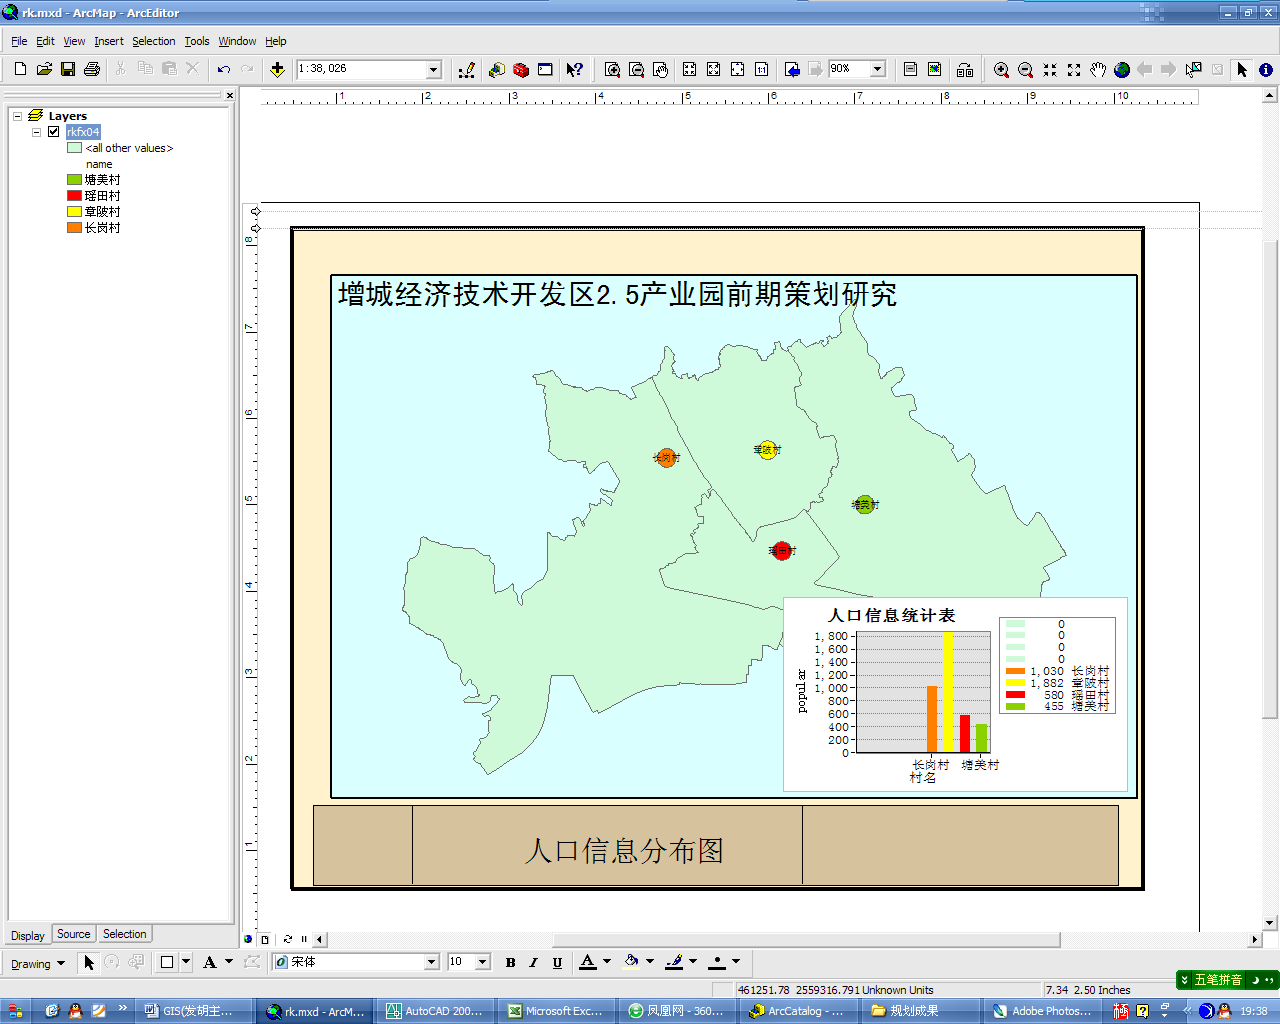The height and width of the screenshot is (1024, 1280).
Task: Open the Editor toolbar icon
Action: 467,69
